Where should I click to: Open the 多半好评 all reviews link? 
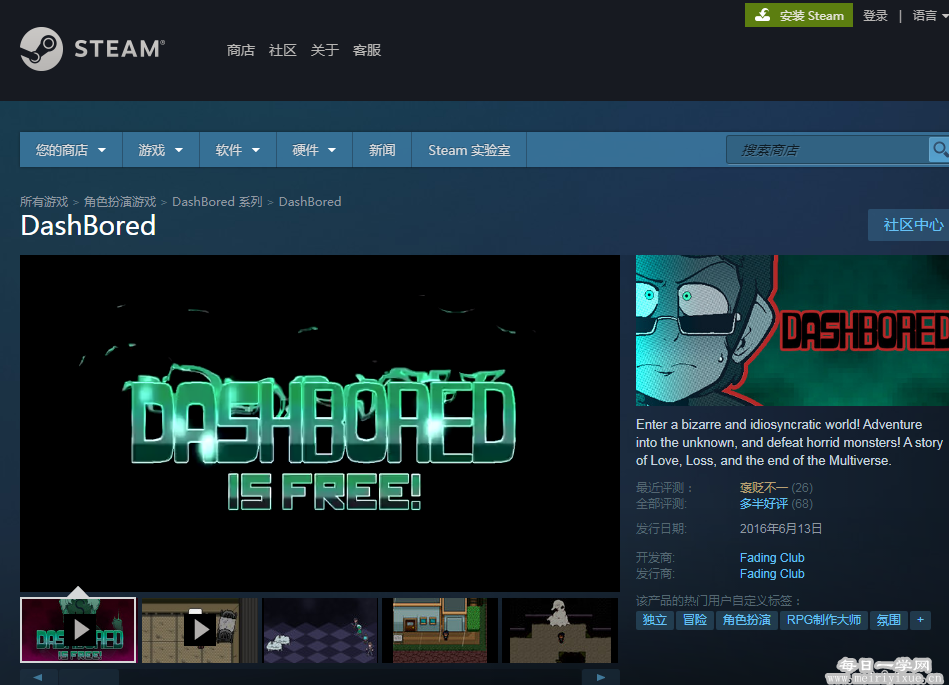764,504
